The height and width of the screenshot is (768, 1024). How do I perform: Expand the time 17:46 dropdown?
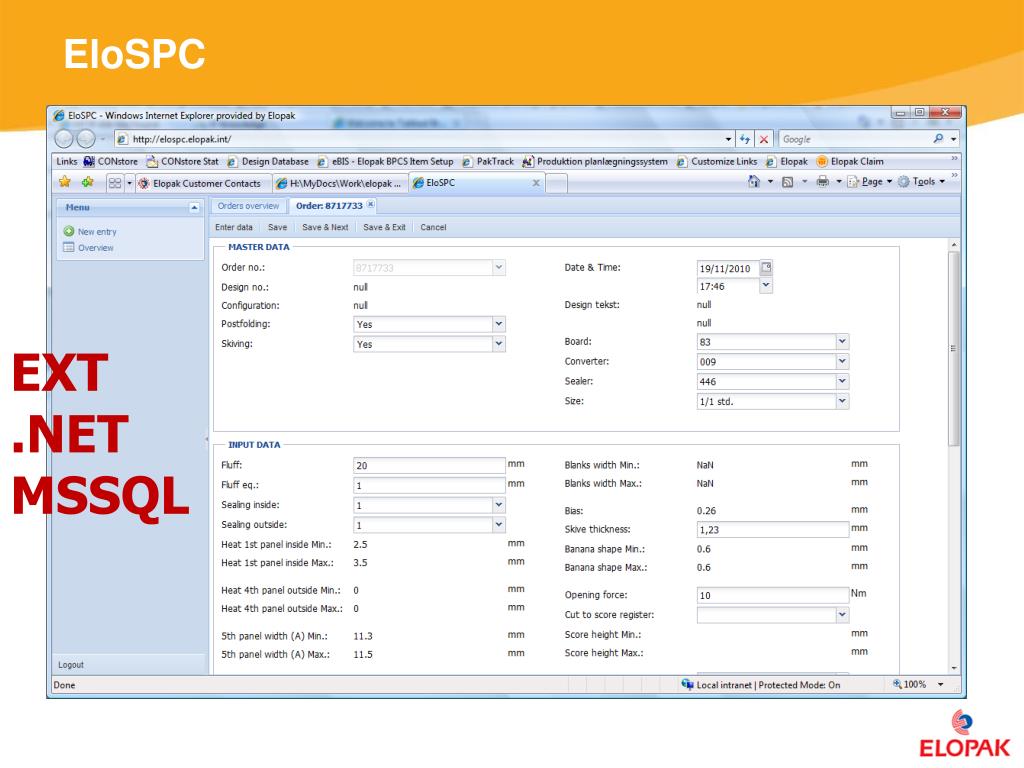pyautogui.click(x=766, y=285)
